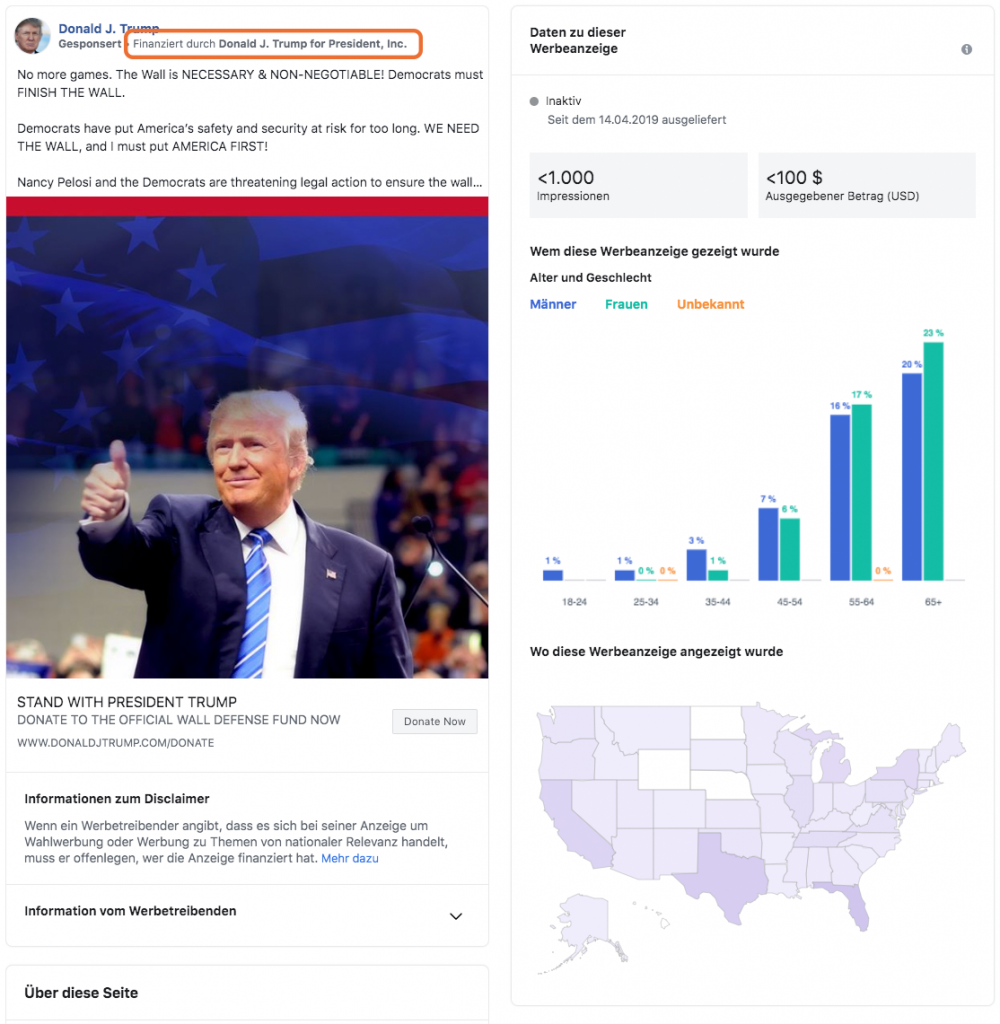
Task: Click the Finanziert durch Donald J. Trump for President disclaimer
Action: (x=270, y=44)
